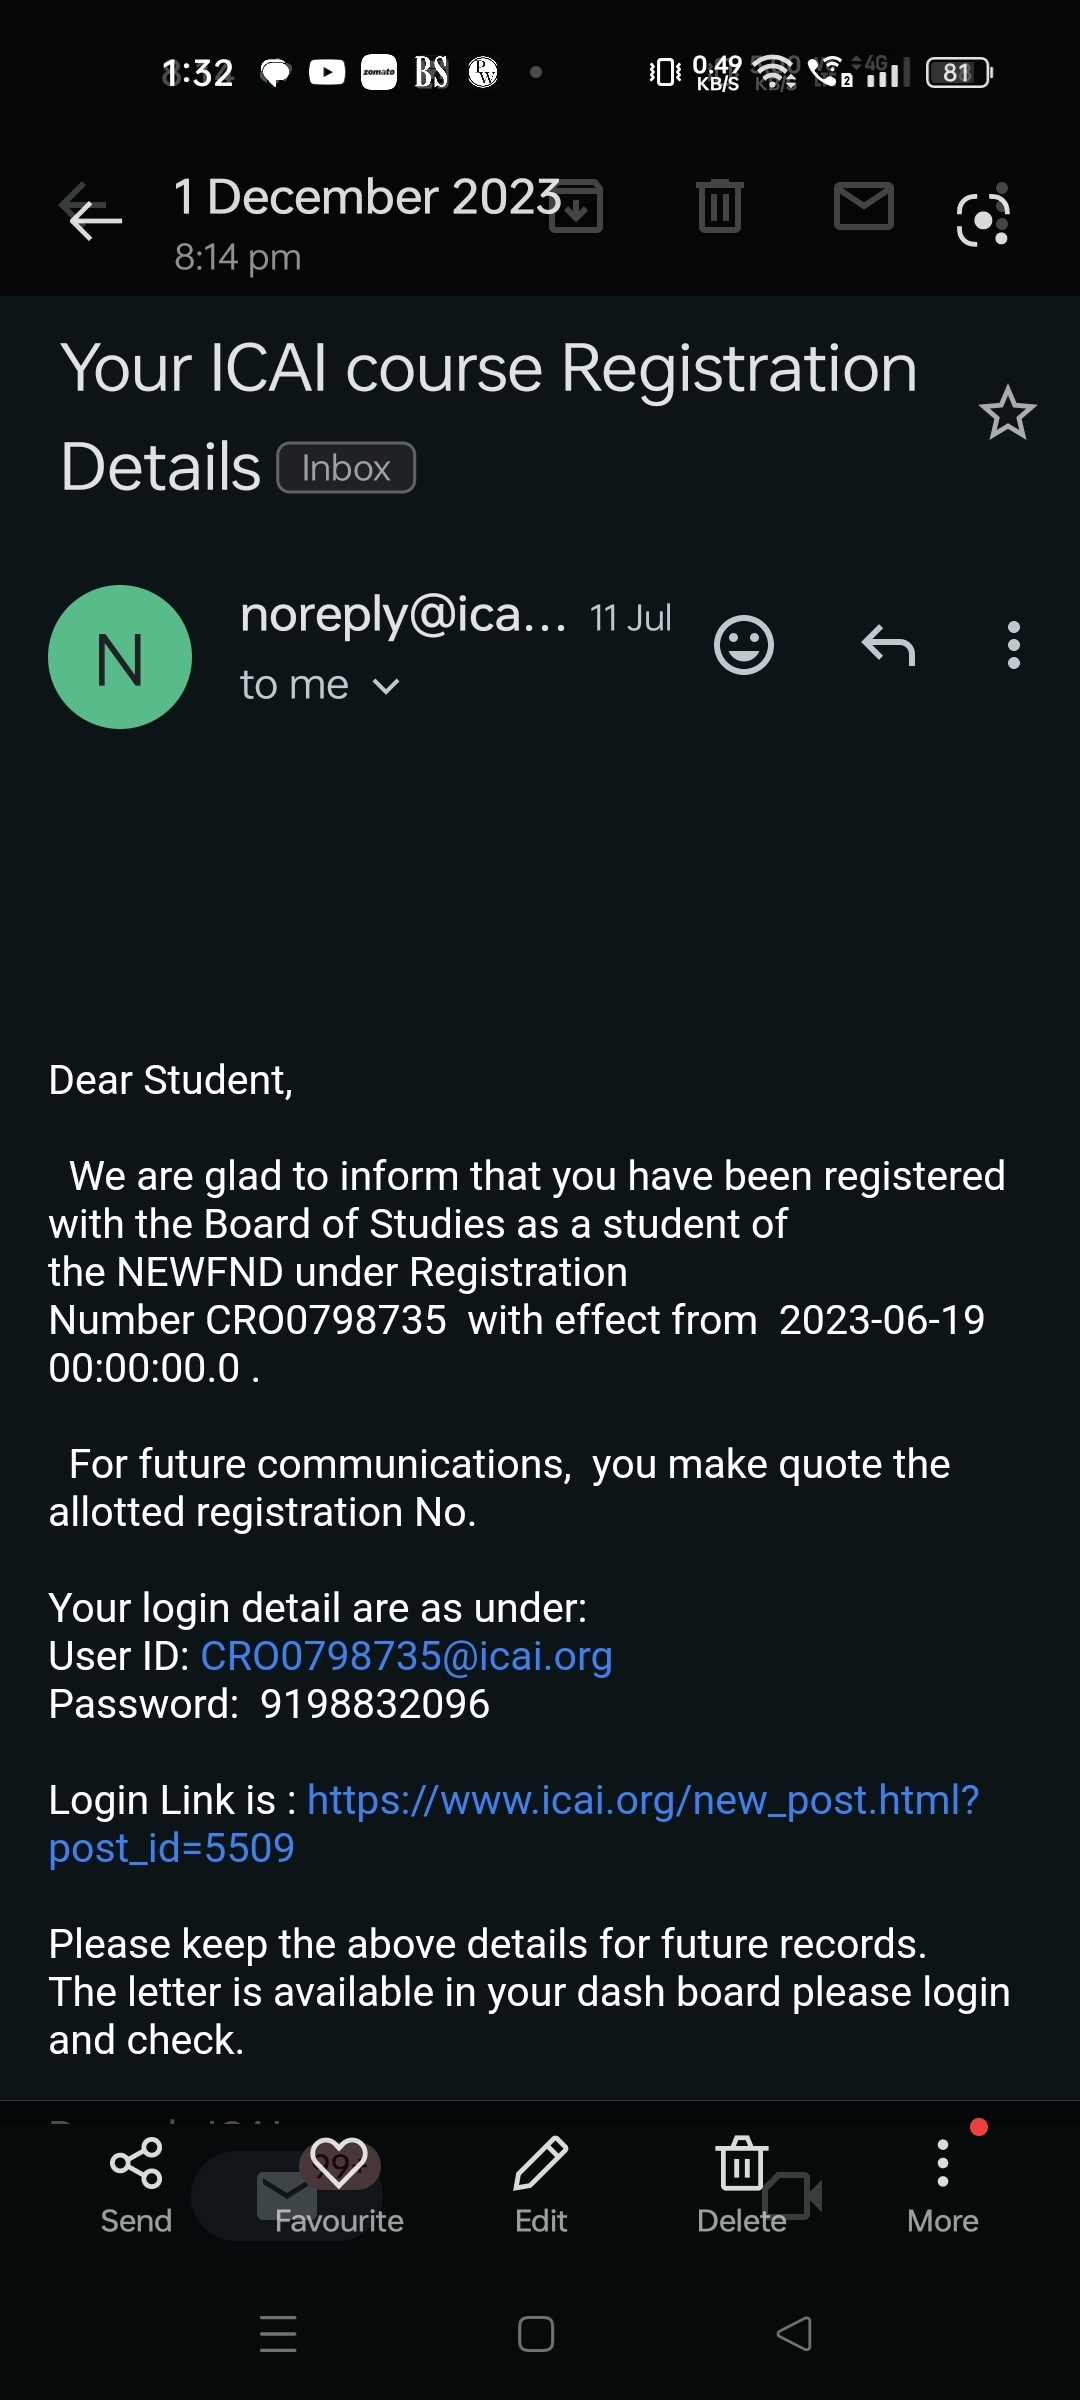This screenshot has height=2400, width=1080.
Task: Expand recipient details next to "to me"
Action: (x=386, y=686)
